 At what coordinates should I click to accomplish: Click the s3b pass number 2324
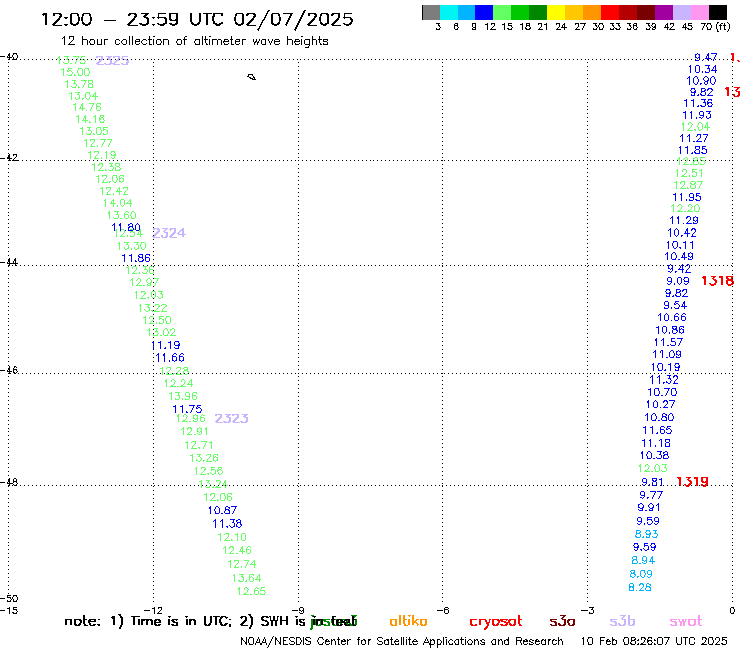click(x=169, y=233)
